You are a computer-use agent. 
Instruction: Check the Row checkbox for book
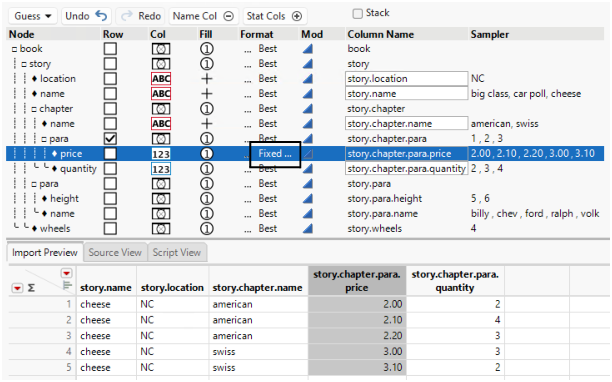[110, 49]
